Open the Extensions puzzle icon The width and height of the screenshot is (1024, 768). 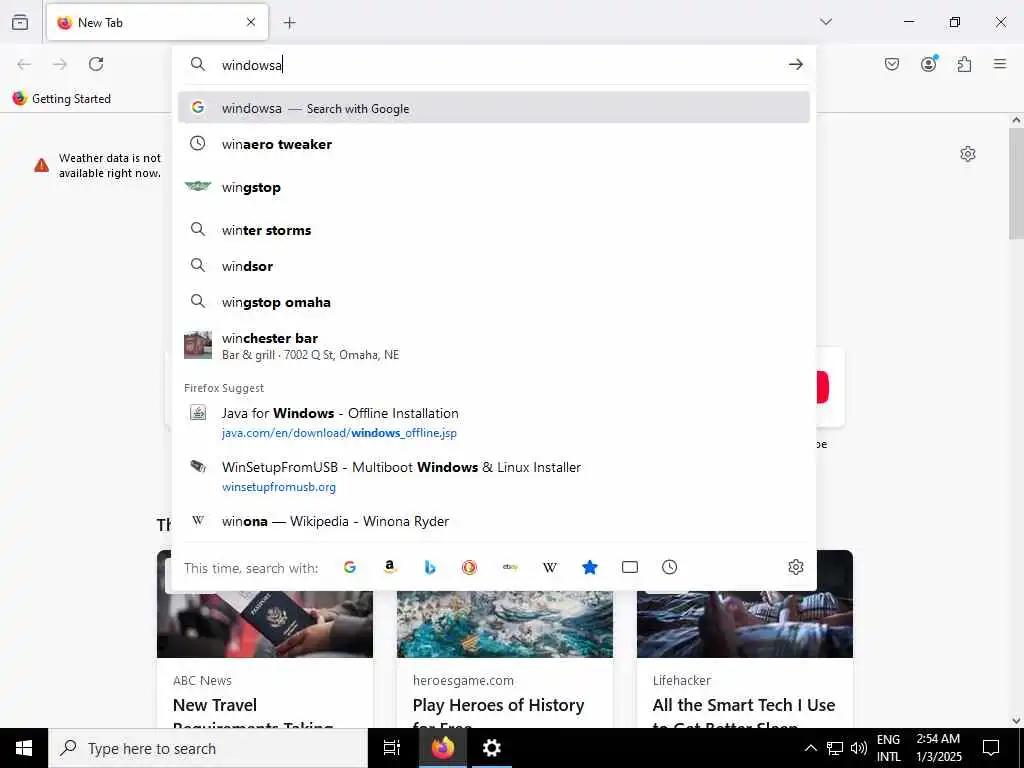coord(965,64)
